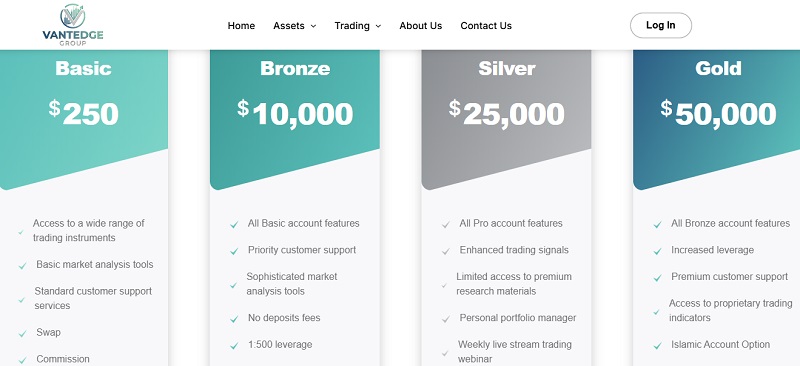Click the checkmark next to Swap
800x366 pixels.
tap(22, 334)
